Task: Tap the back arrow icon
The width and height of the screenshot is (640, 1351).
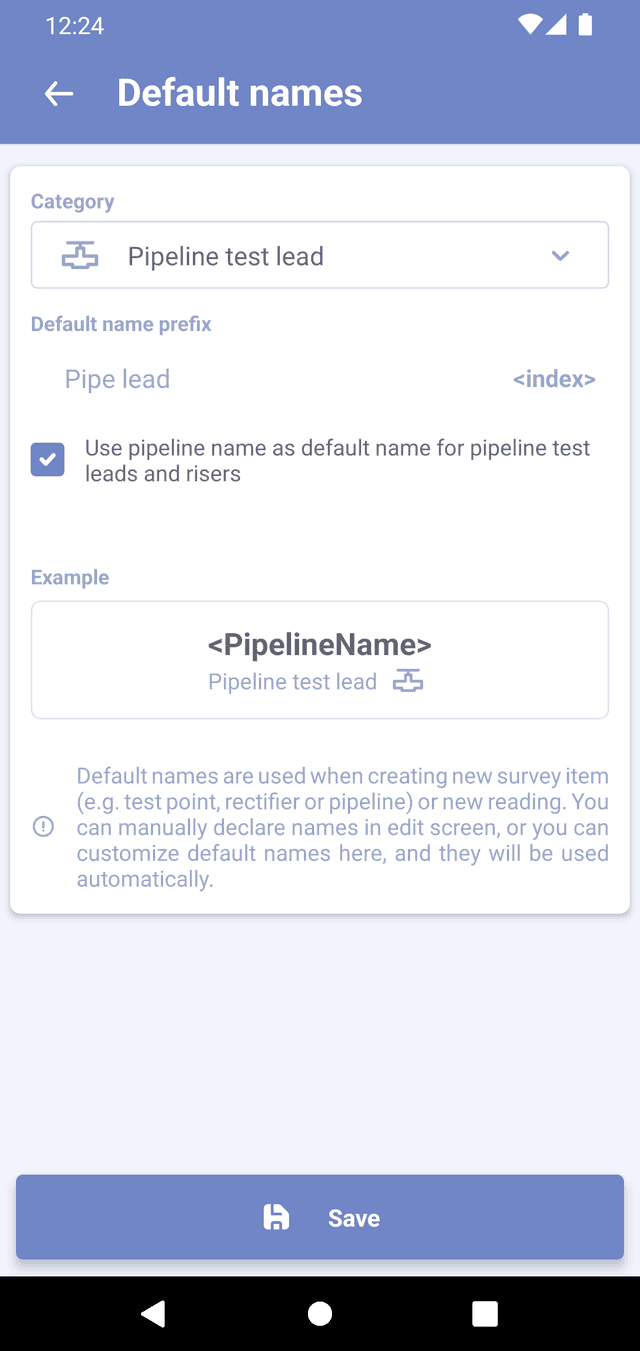Action: pyautogui.click(x=59, y=94)
